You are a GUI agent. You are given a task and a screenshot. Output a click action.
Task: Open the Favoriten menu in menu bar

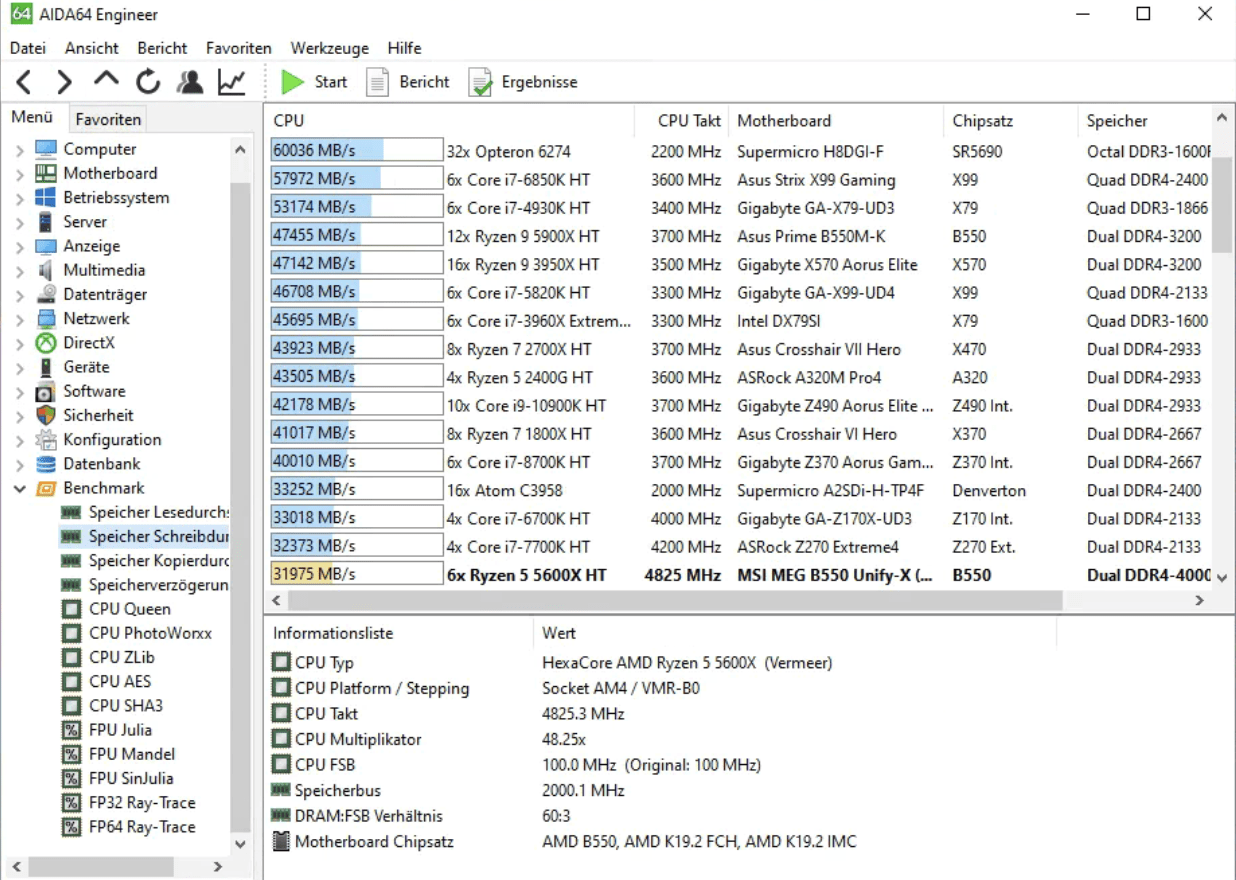click(x=239, y=48)
